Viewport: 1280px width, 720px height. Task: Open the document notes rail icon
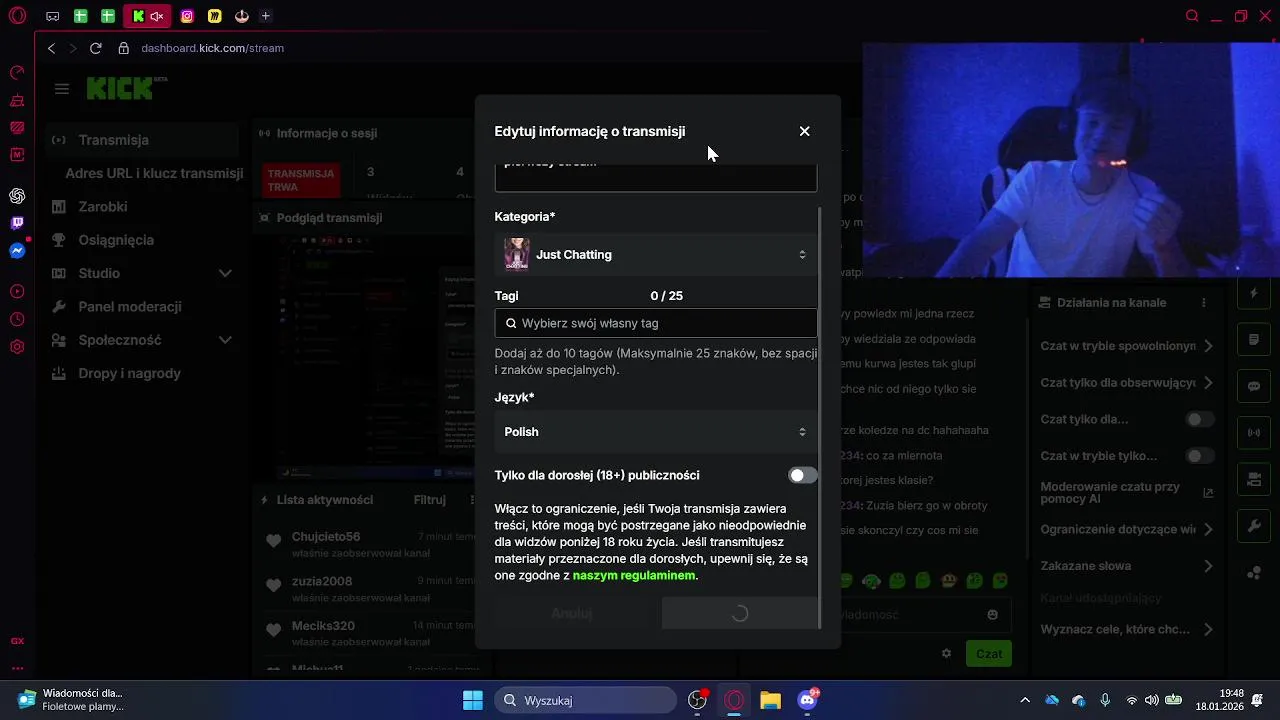pyautogui.click(x=1254, y=340)
